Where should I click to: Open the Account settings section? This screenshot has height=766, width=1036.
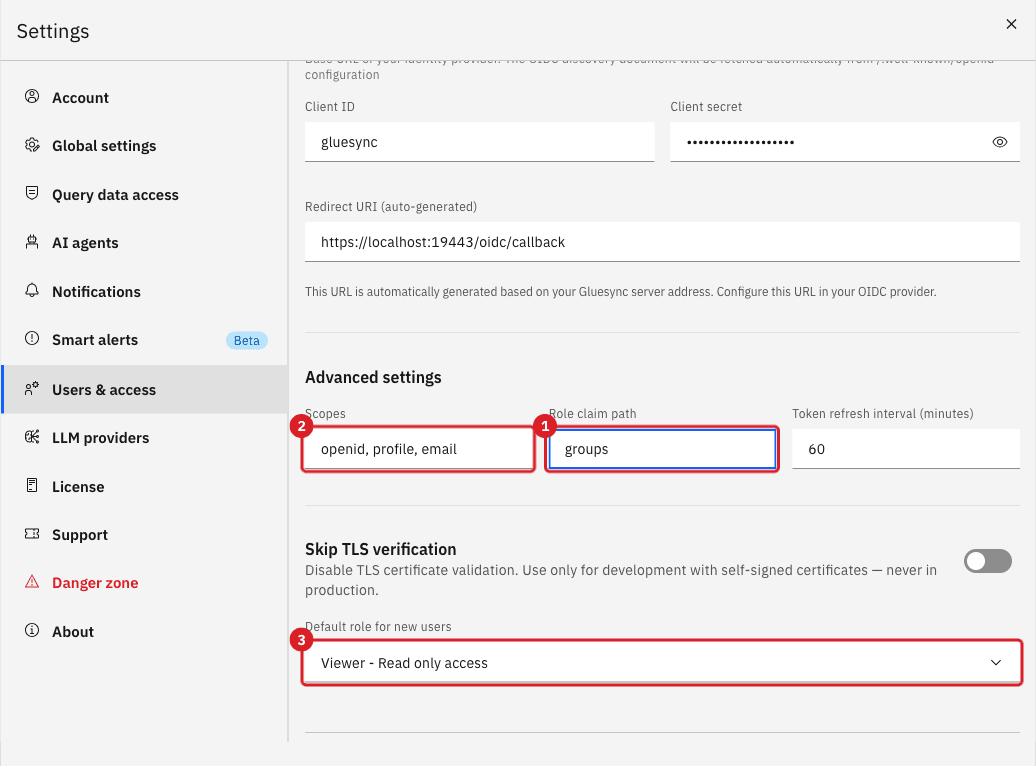click(x=145, y=97)
